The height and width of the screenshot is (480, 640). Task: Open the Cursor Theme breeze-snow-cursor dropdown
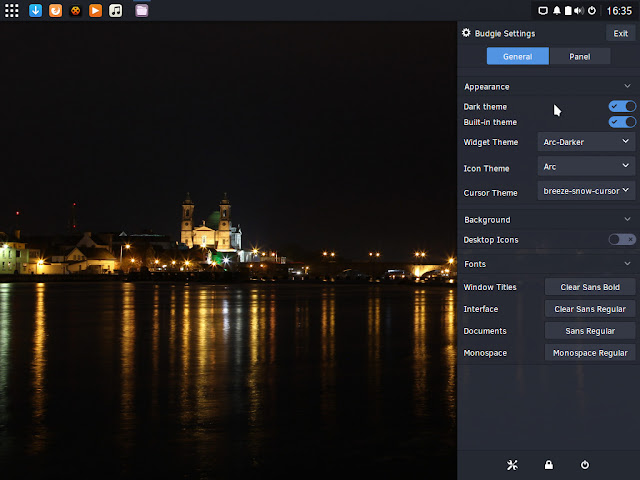click(x=586, y=191)
